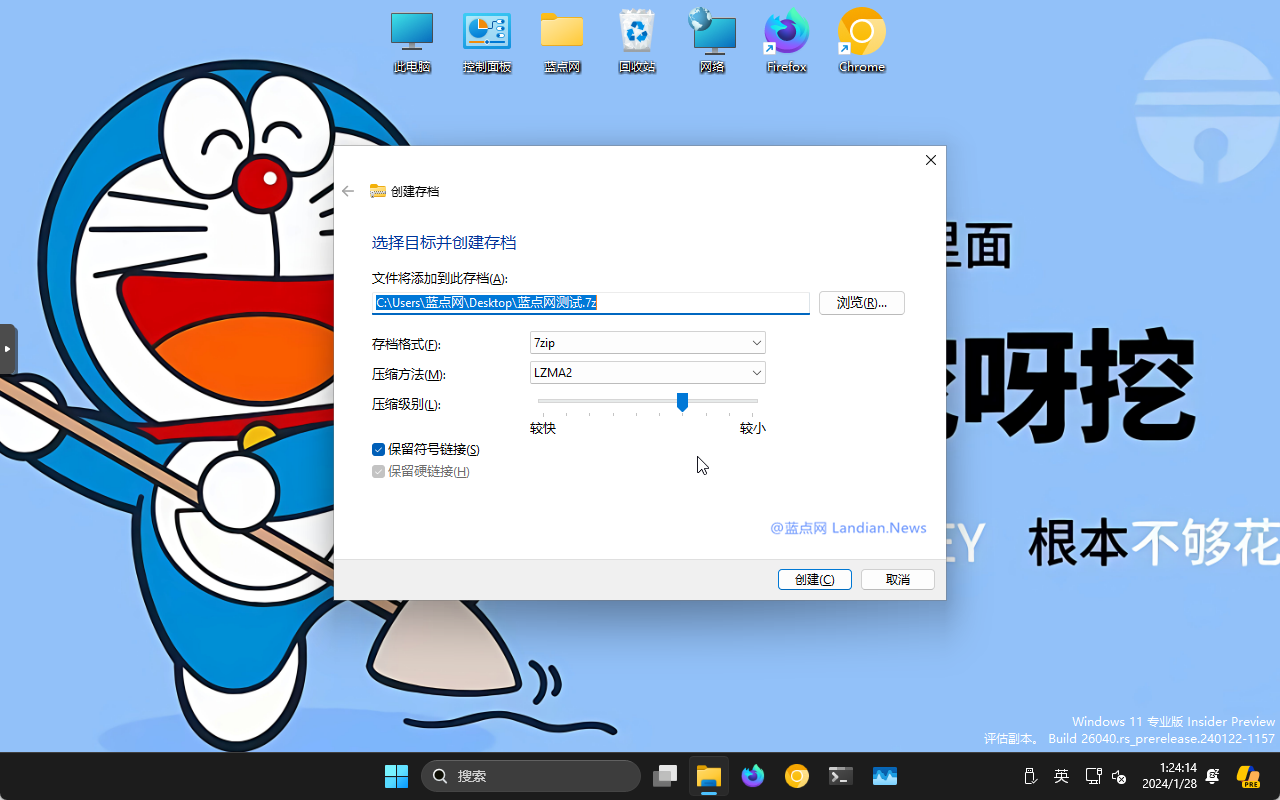This screenshot has height=800, width=1280.
Task: Click the 较快 slider label
Action: [x=543, y=428]
